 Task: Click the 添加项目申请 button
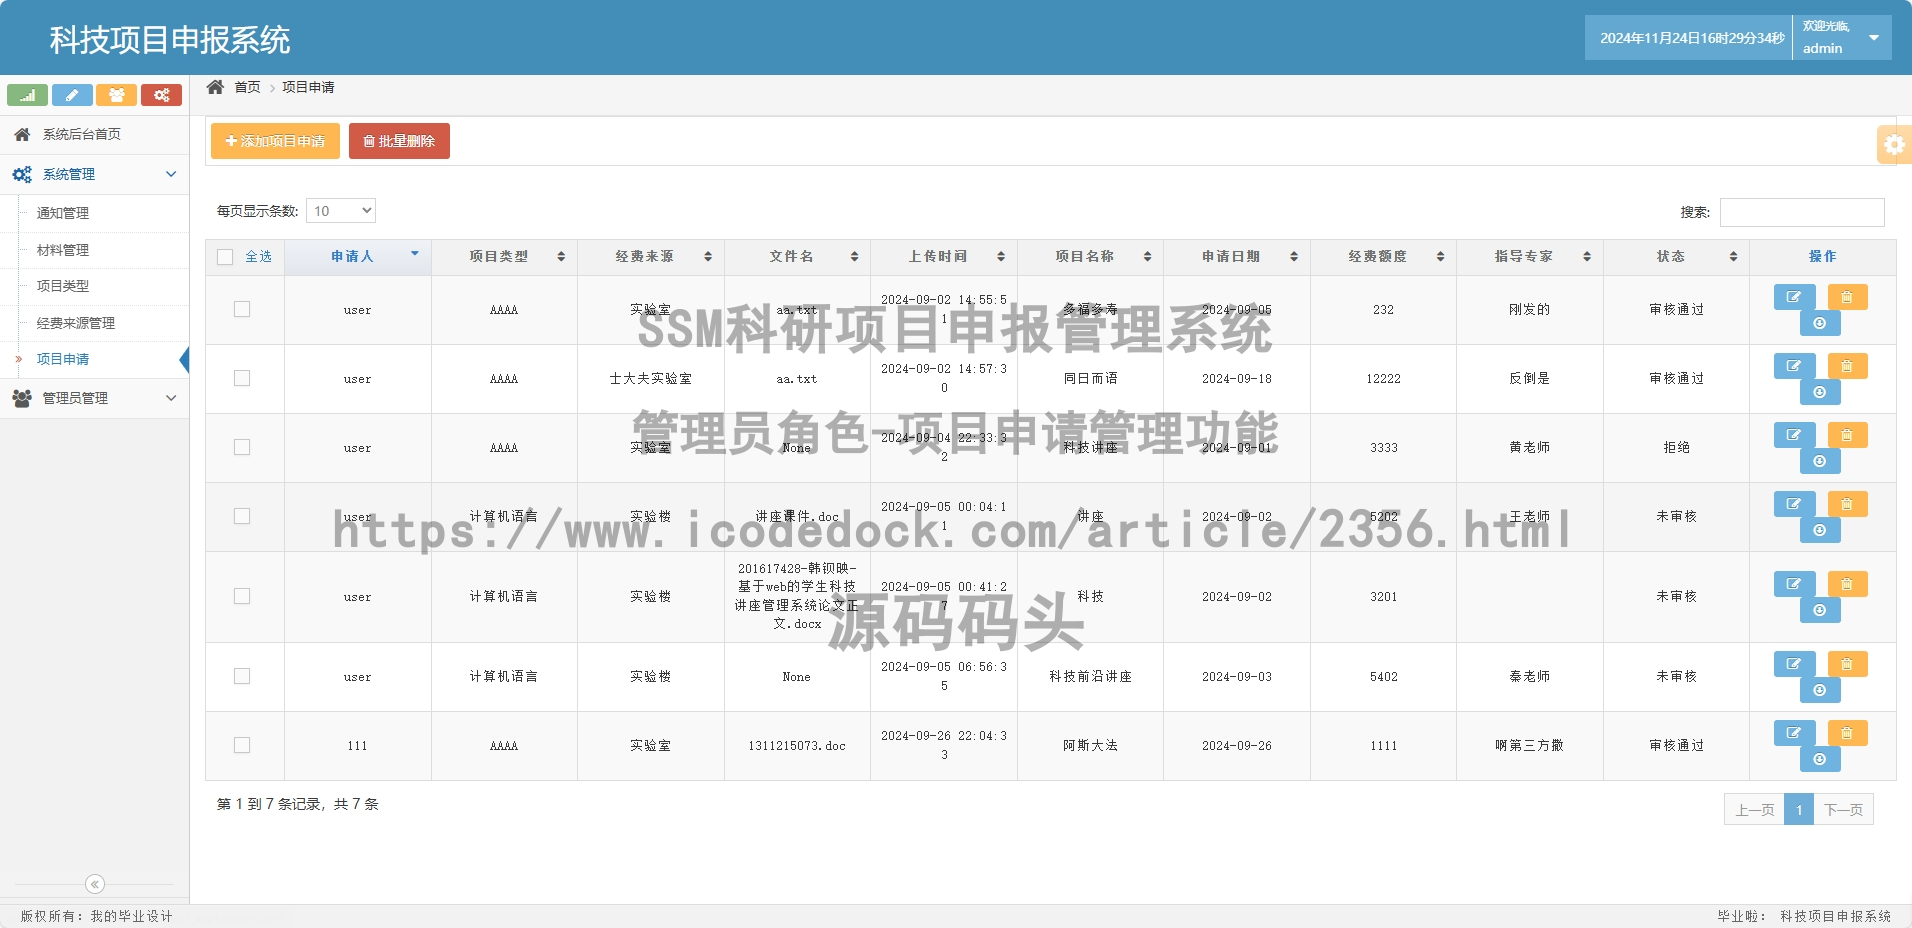[x=275, y=141]
